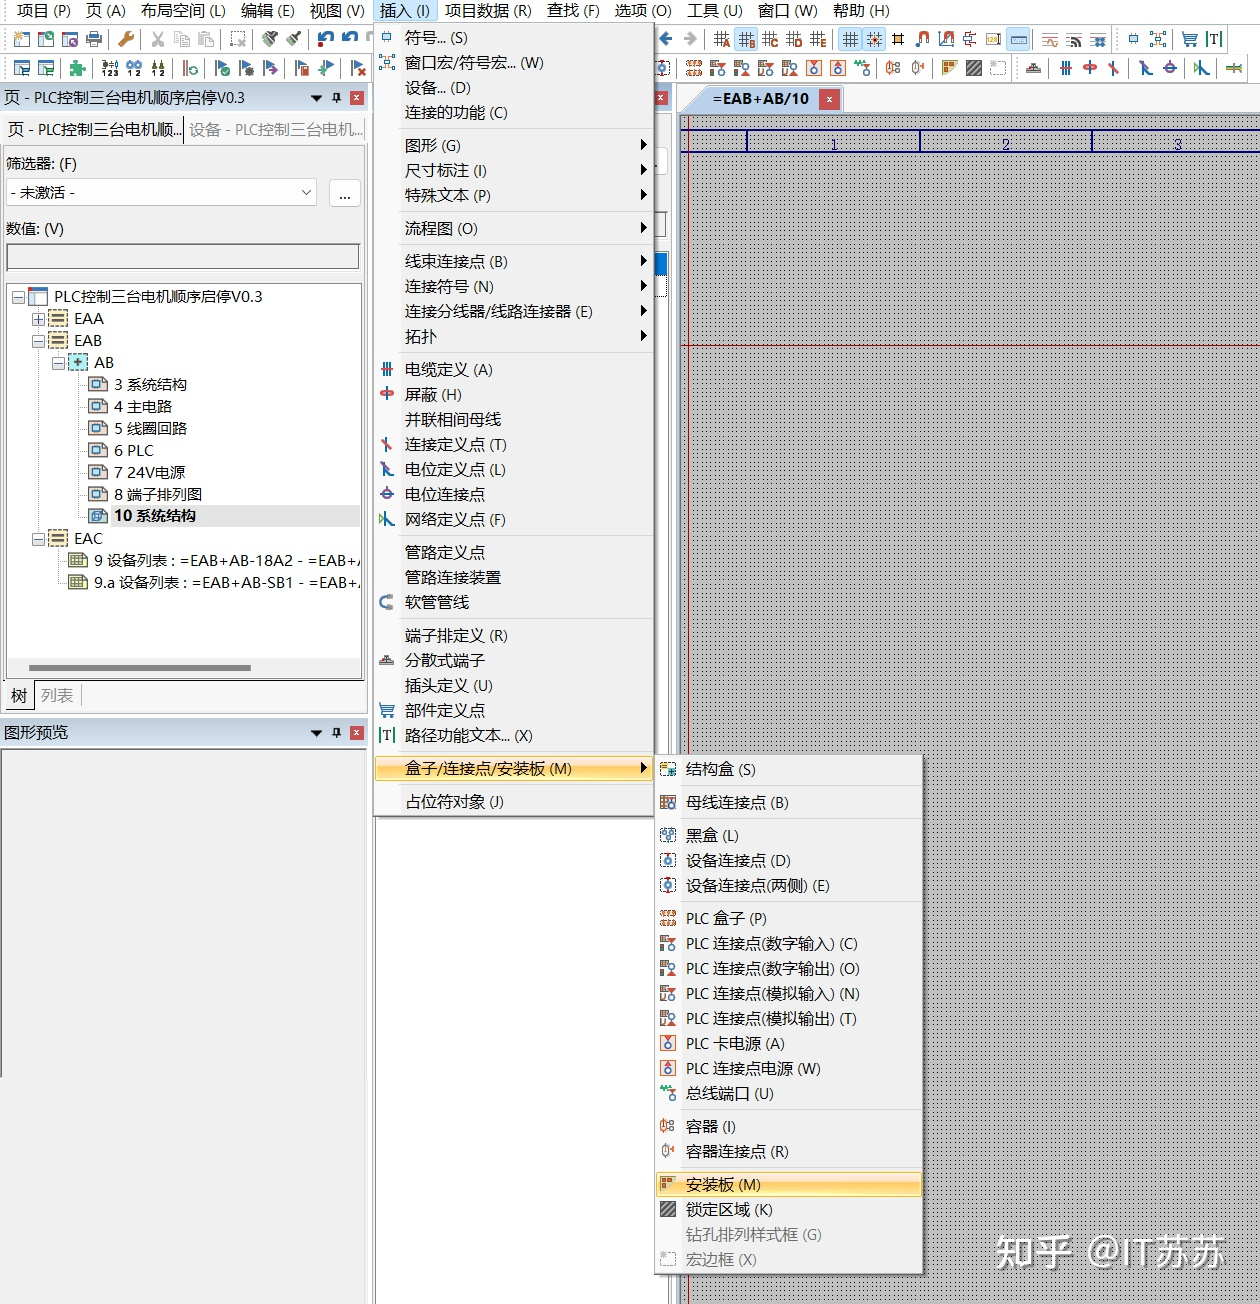Switch to the 设备 tab
This screenshot has width=1260, height=1304.
275,129
